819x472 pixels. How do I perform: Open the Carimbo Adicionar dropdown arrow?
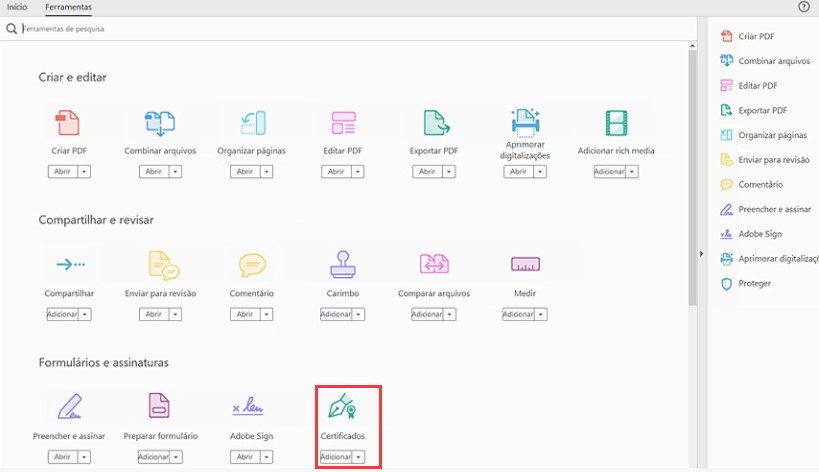(x=358, y=314)
